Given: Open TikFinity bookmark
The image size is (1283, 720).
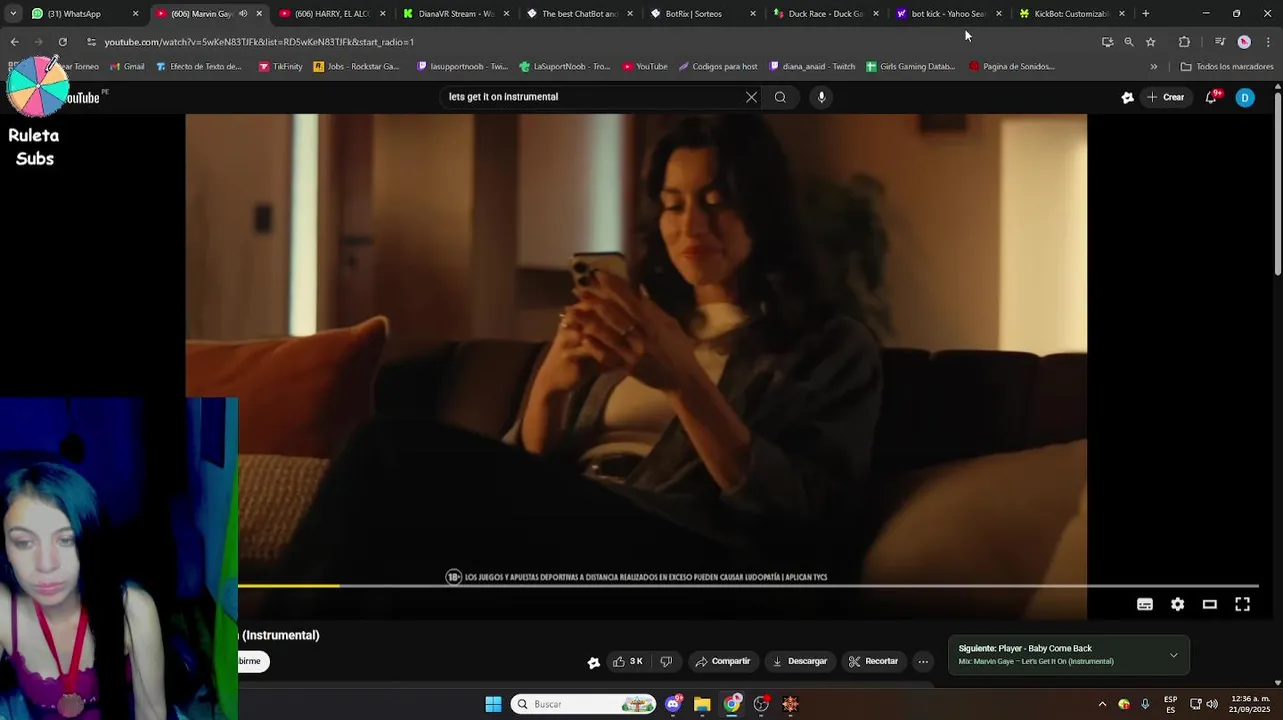Looking at the screenshot, I should pyautogui.click(x=280, y=67).
